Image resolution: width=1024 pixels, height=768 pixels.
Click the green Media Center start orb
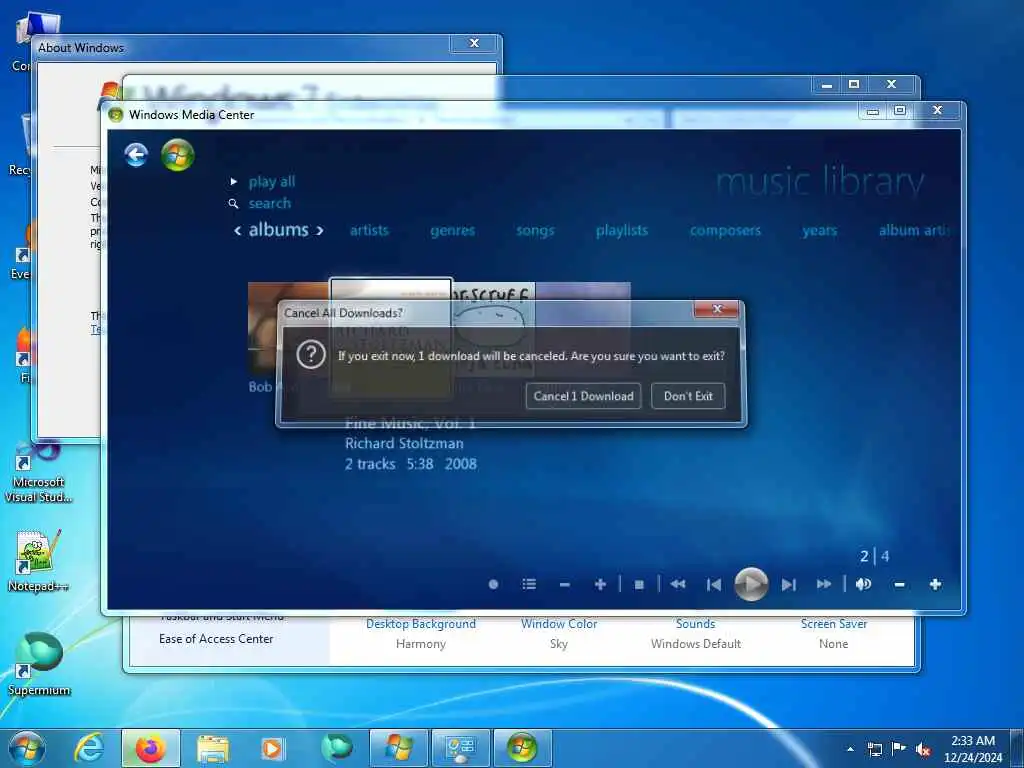pos(178,155)
